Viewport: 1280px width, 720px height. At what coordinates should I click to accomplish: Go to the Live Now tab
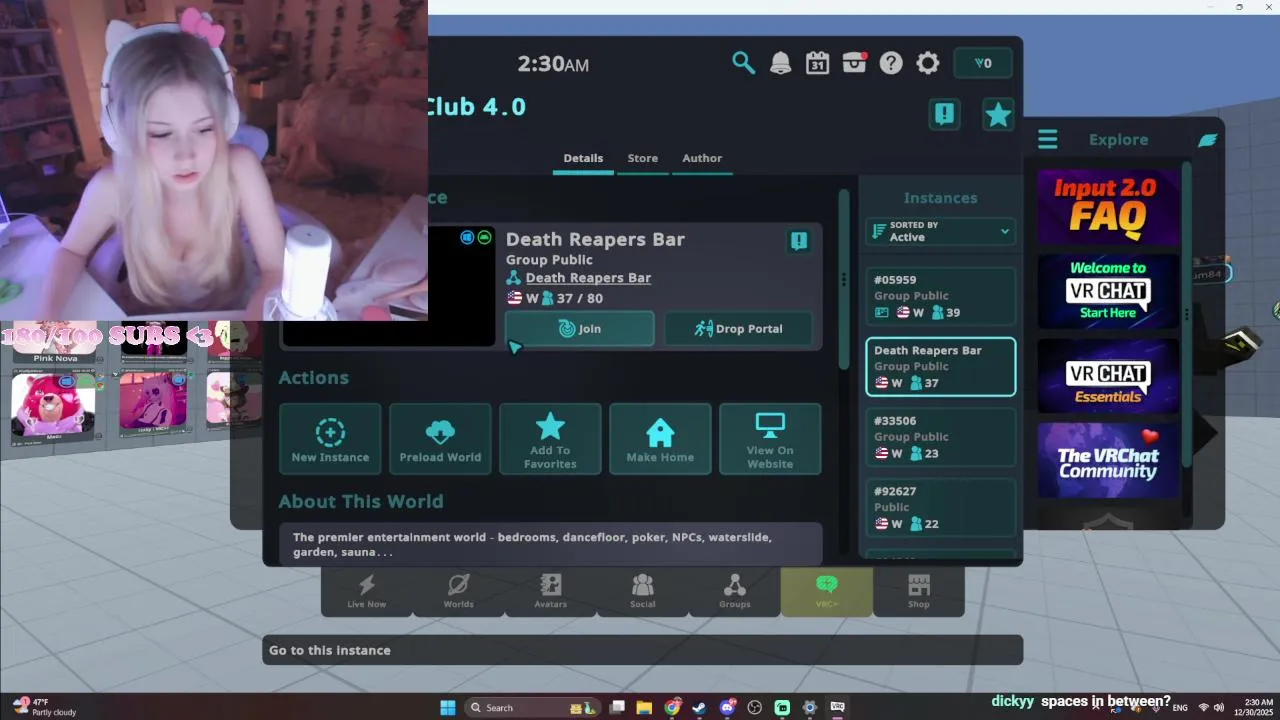366,591
